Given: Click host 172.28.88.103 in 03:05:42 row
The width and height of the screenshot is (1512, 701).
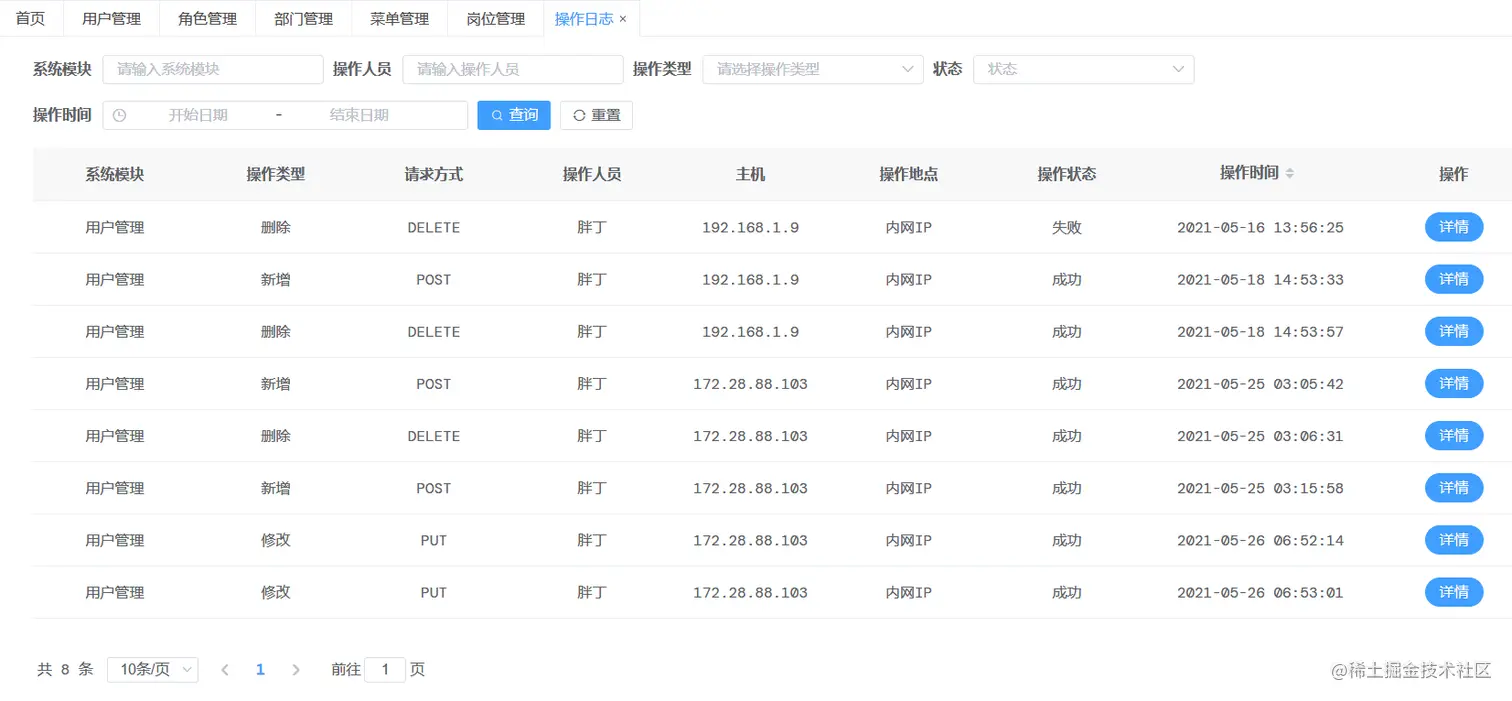Looking at the screenshot, I should pyautogui.click(x=750, y=384).
